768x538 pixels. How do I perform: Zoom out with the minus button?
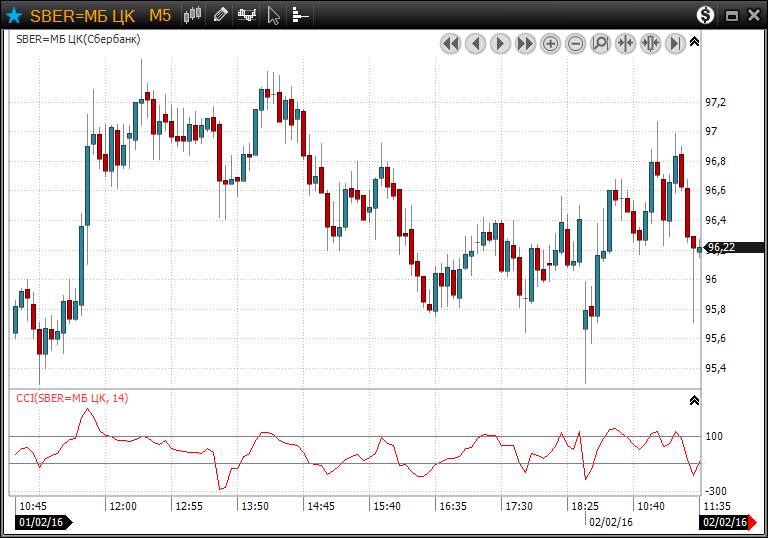[x=575, y=43]
